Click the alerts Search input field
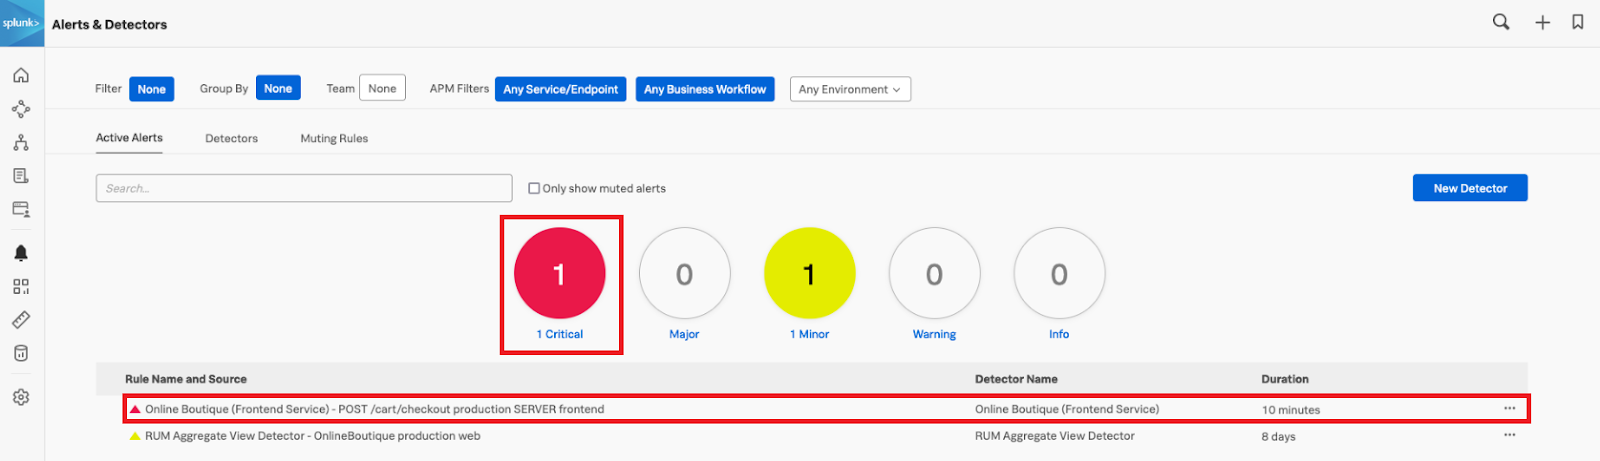 point(304,188)
